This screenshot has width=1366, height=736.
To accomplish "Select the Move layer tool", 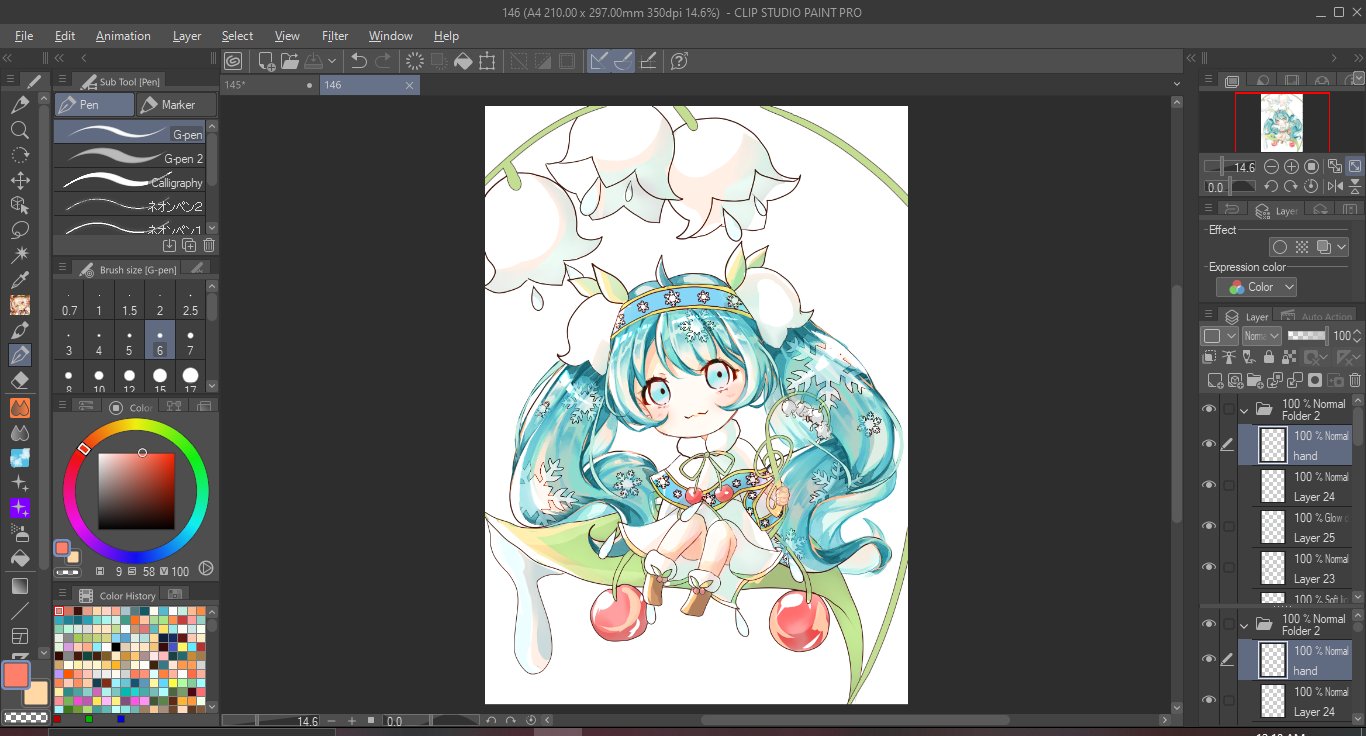I will (19, 180).
